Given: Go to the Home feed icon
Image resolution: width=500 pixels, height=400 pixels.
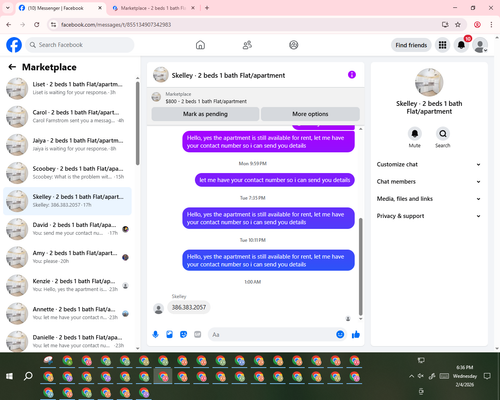Looking at the screenshot, I should (x=200, y=45).
